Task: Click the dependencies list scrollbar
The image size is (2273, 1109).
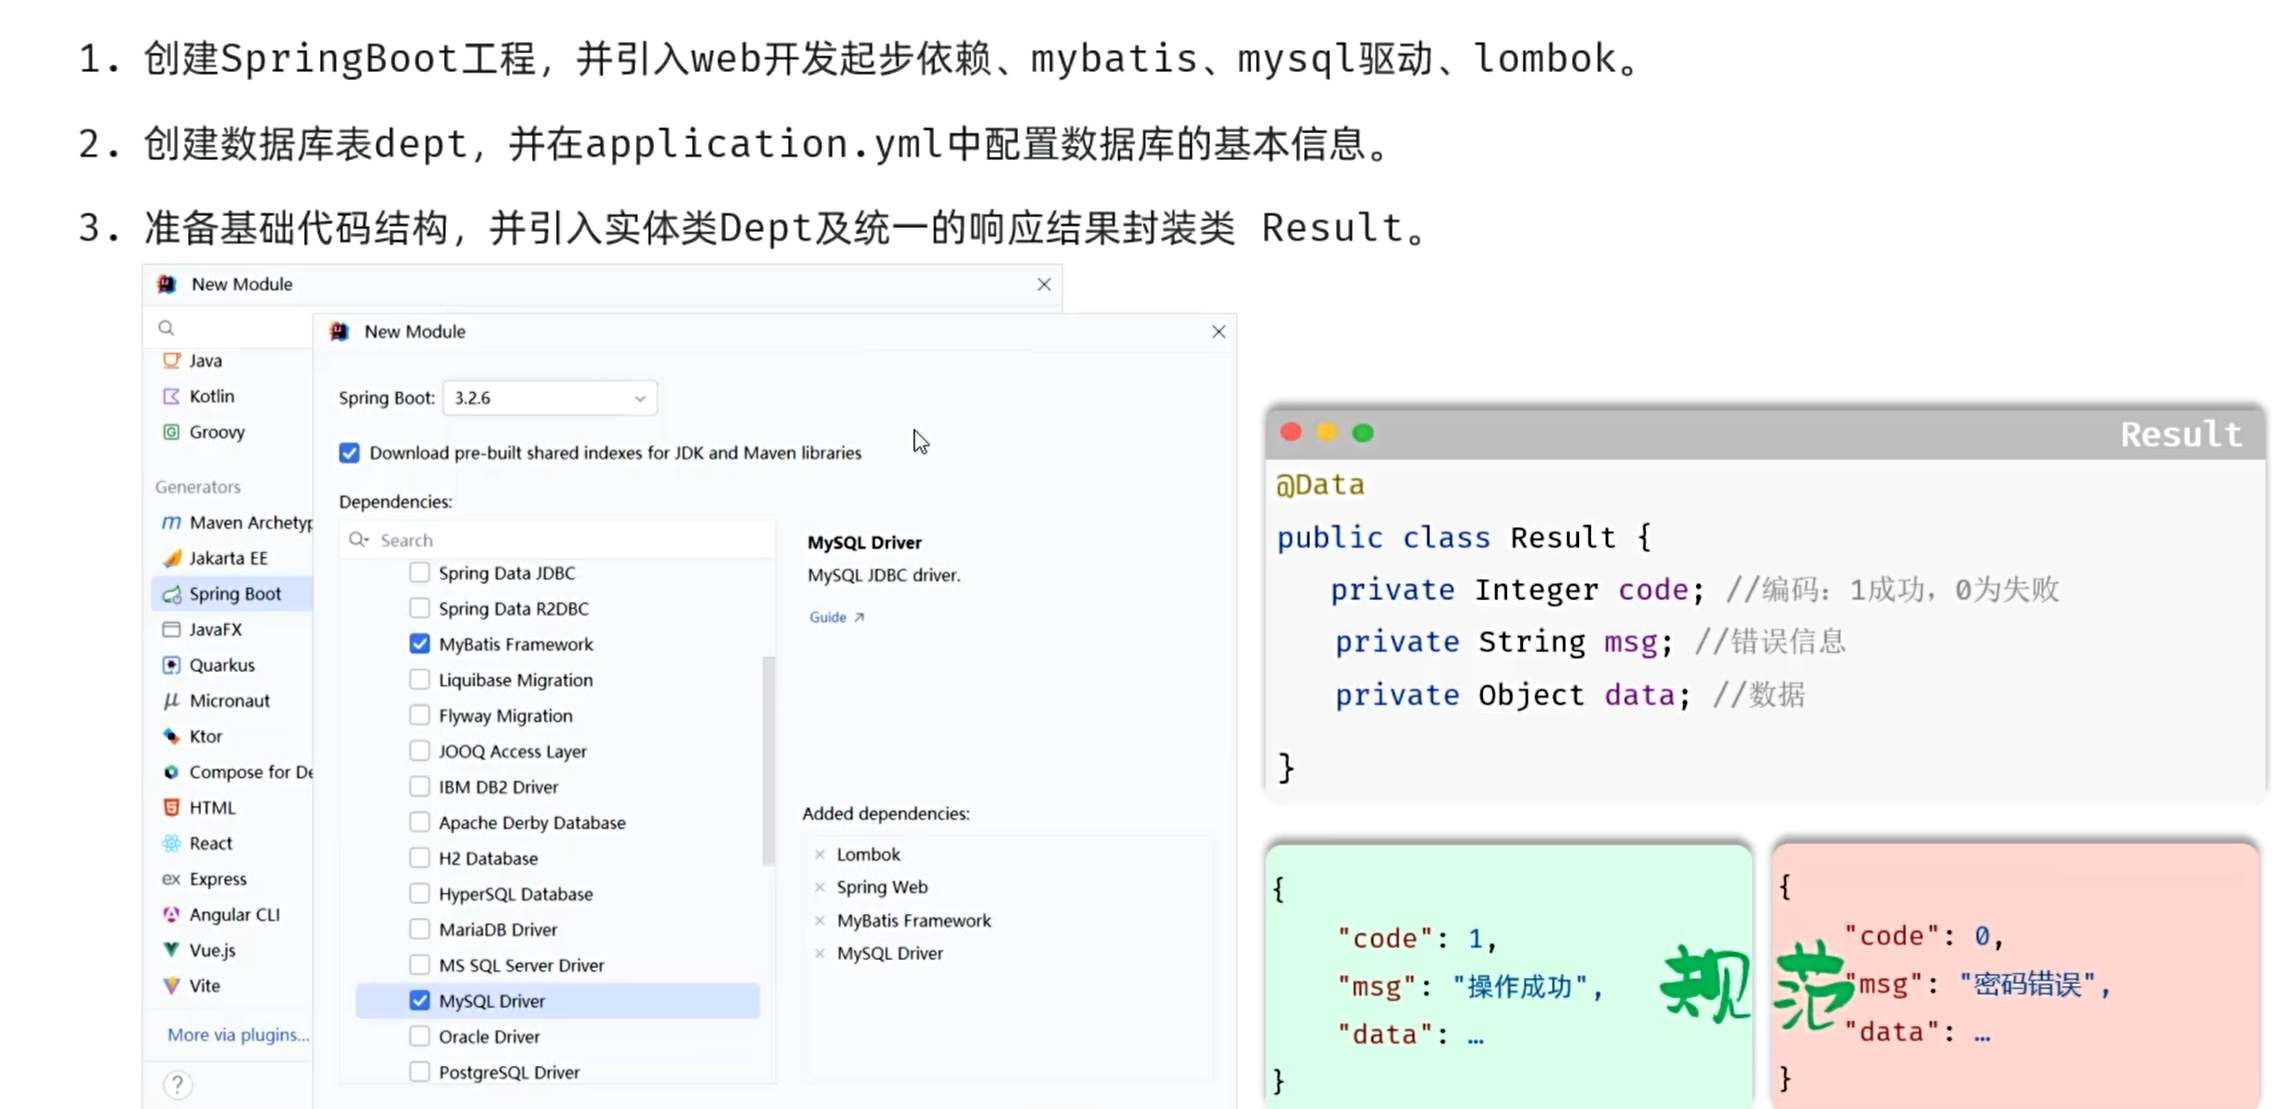Action: 768,760
